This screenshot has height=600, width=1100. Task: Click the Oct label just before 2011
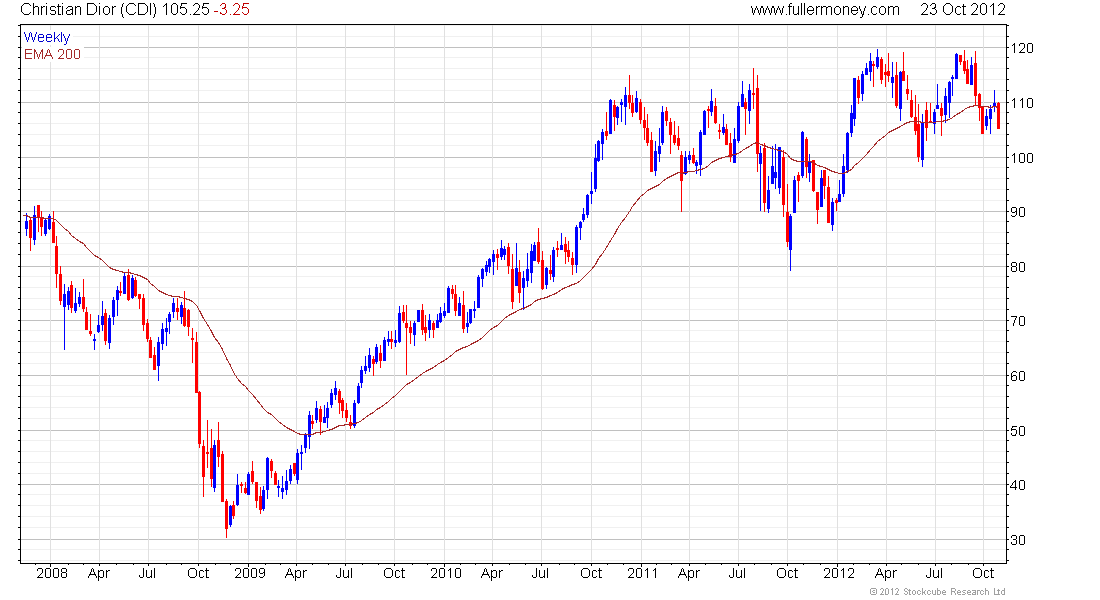[591, 573]
